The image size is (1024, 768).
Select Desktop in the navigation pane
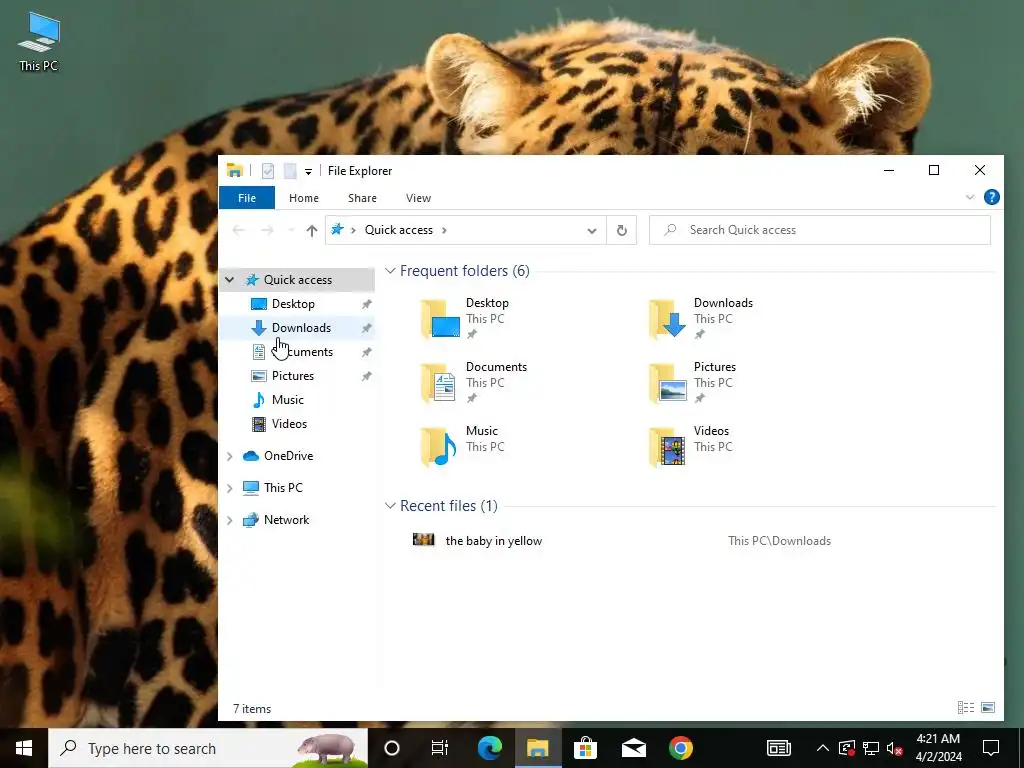[293, 304]
